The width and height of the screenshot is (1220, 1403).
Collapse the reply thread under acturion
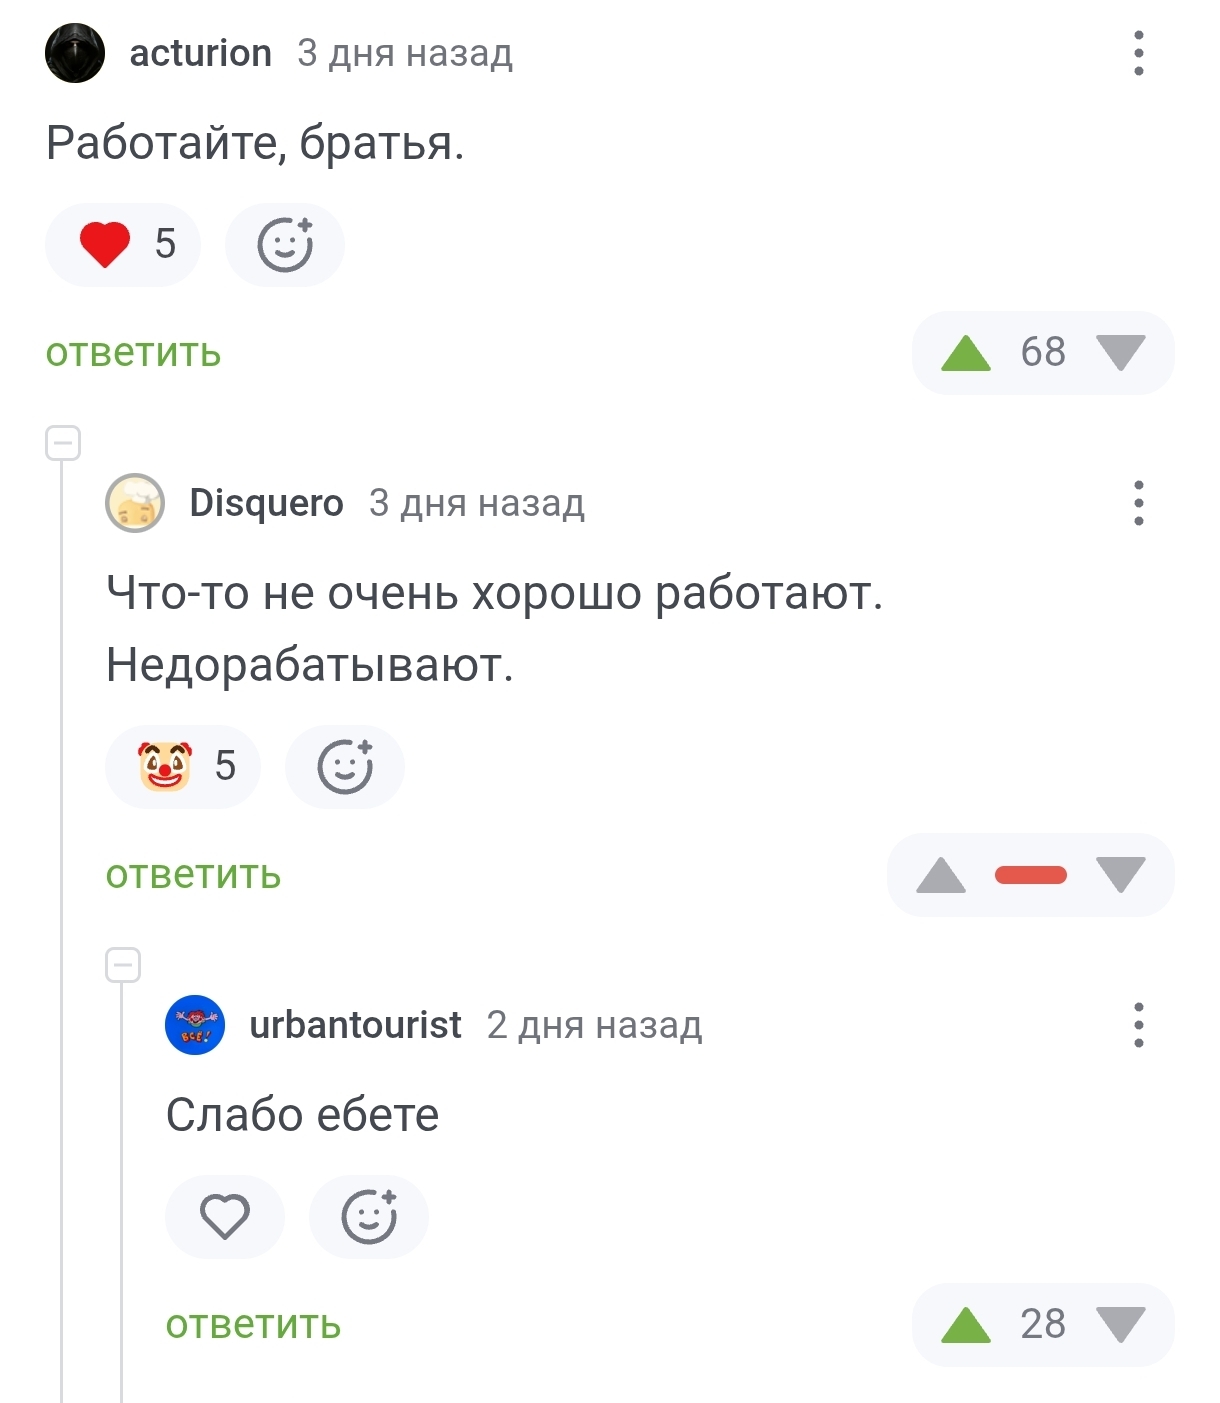[x=63, y=443]
